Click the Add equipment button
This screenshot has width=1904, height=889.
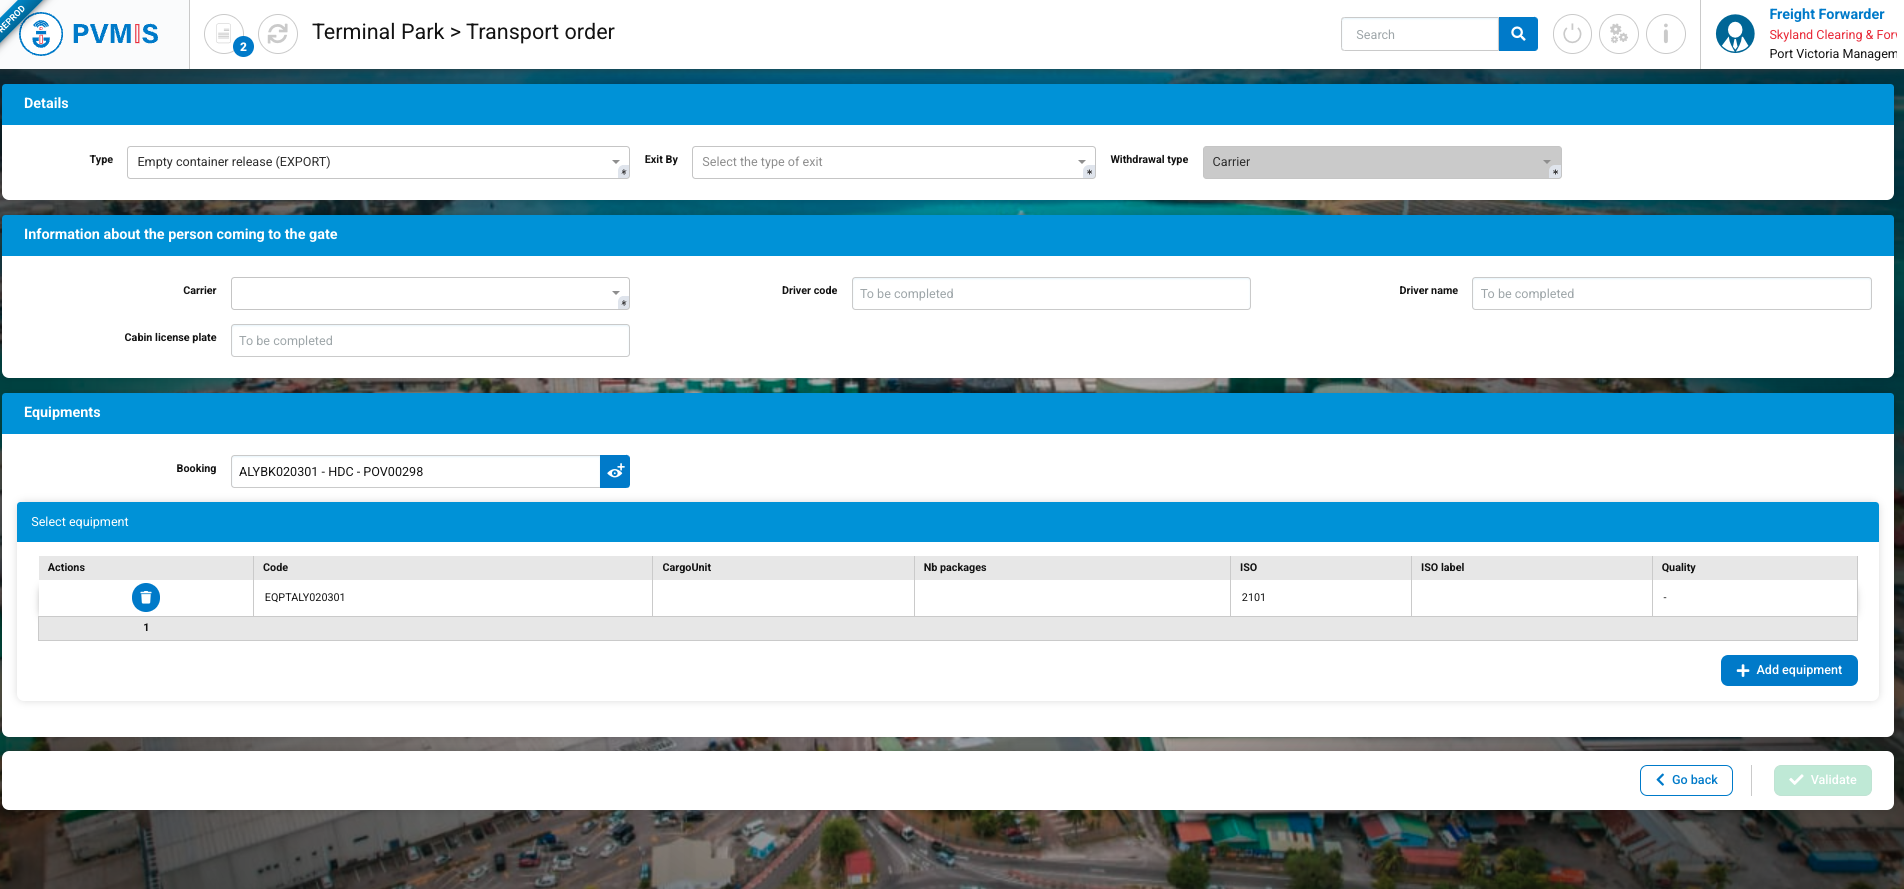point(1788,670)
